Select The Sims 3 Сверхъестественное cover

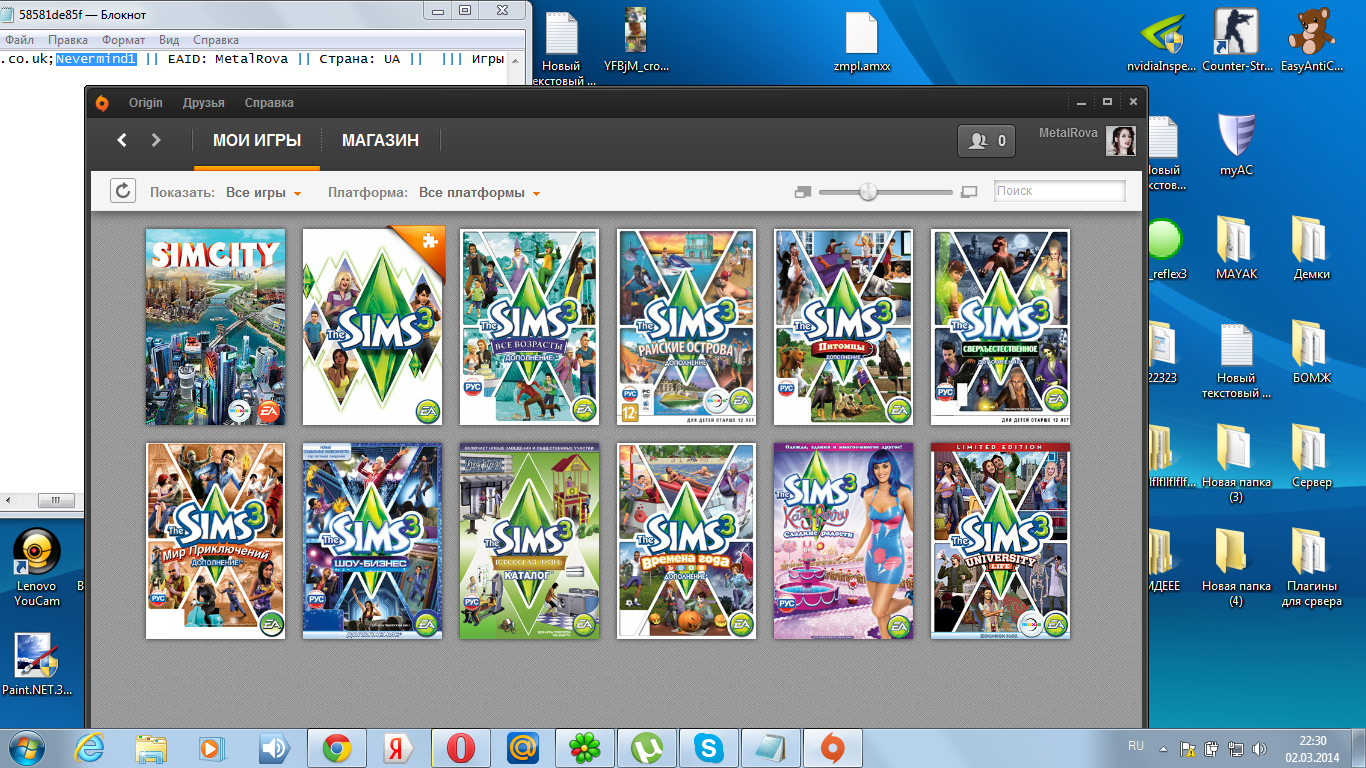1000,327
